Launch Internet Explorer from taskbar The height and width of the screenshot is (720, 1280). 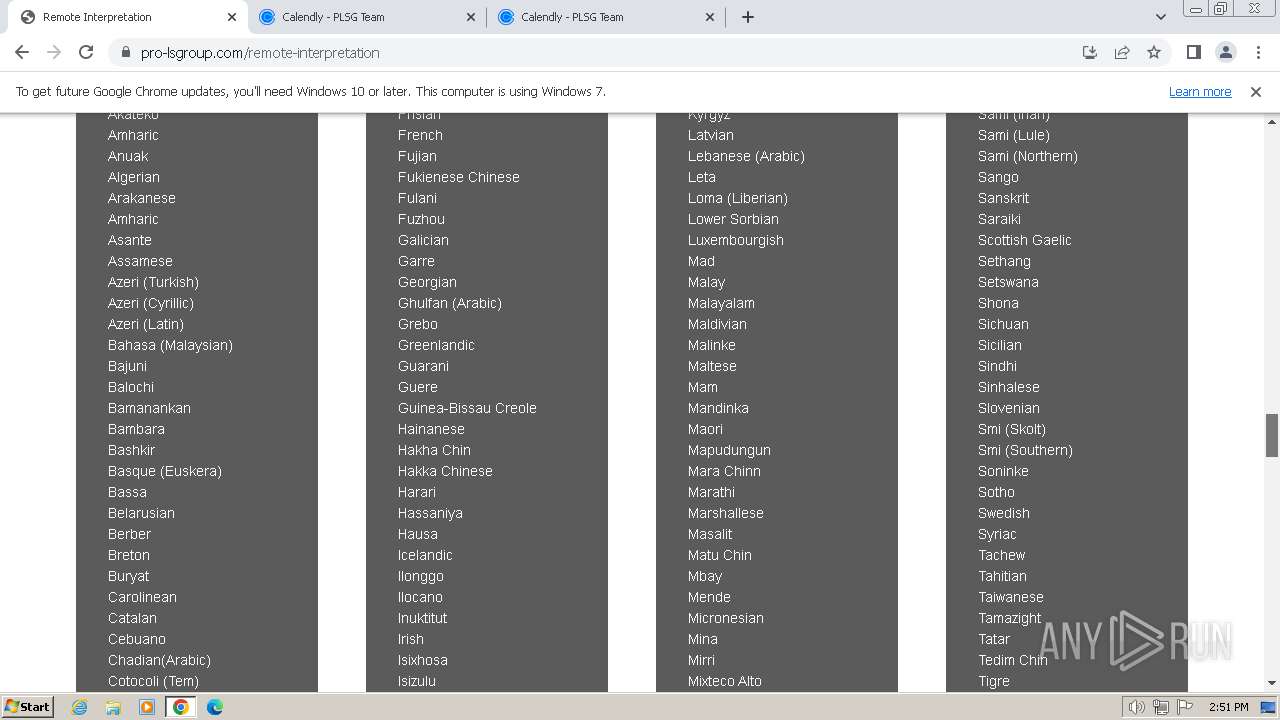coord(80,707)
